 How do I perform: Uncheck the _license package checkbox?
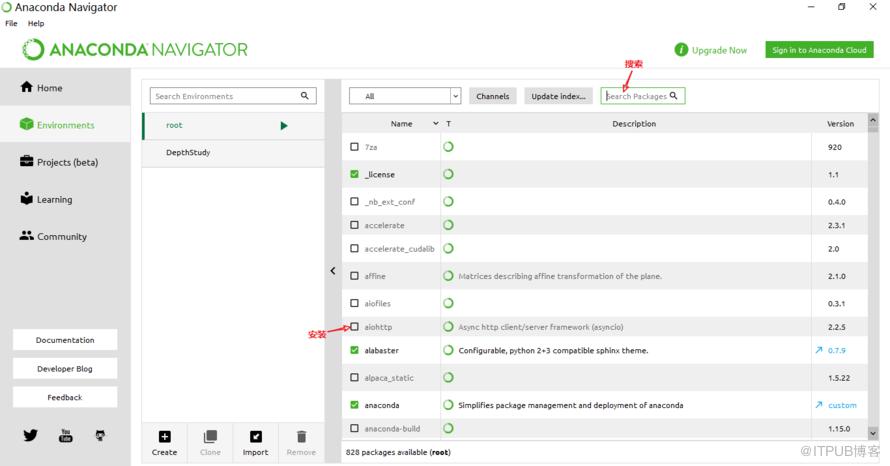(355, 174)
